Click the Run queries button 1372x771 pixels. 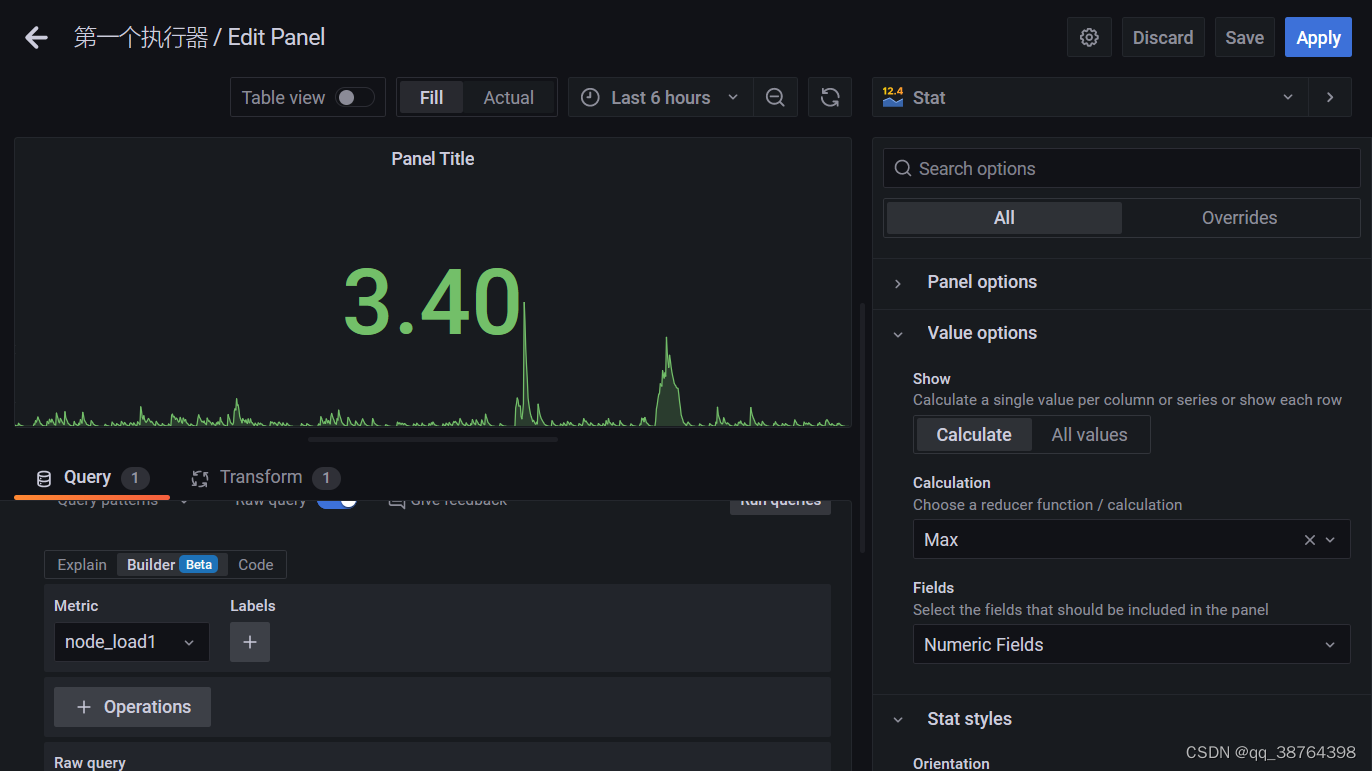pos(780,499)
